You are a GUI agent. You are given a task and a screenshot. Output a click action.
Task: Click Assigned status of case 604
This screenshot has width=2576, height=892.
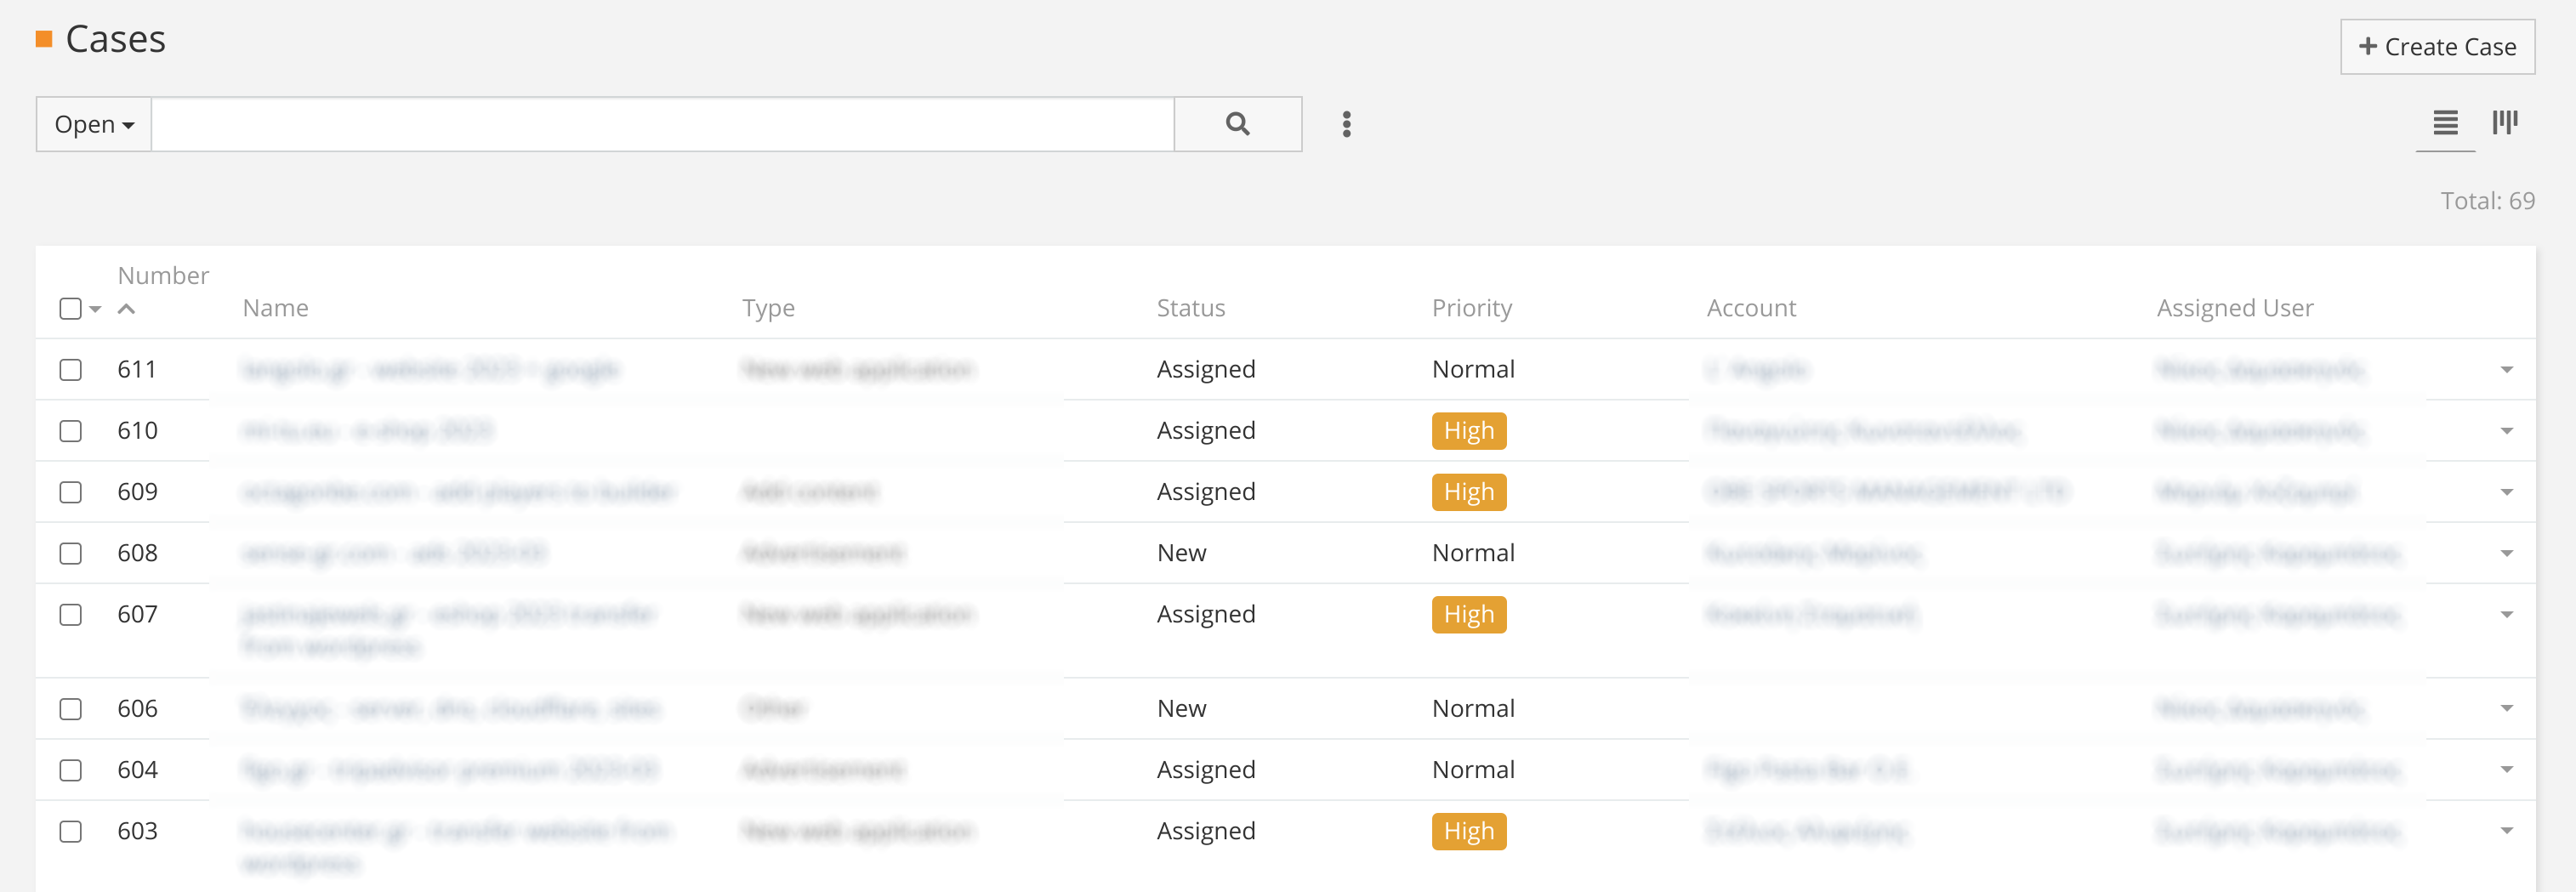(1205, 770)
